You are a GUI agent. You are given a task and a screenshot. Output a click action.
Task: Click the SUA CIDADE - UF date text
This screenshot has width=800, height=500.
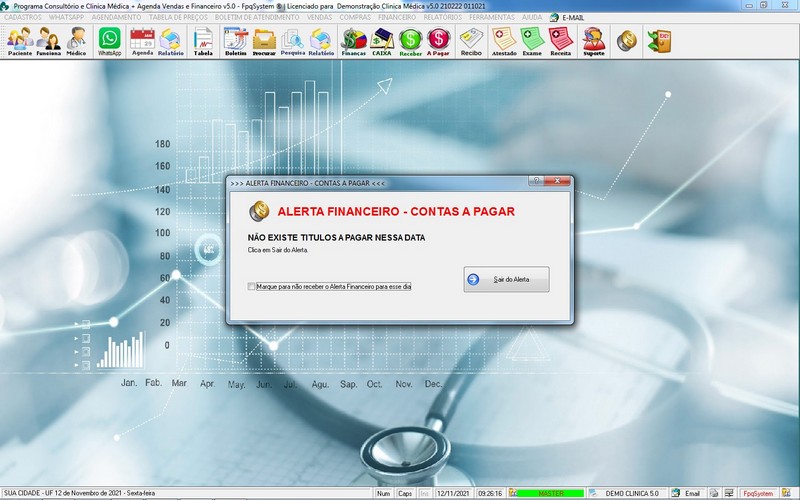(x=79, y=493)
